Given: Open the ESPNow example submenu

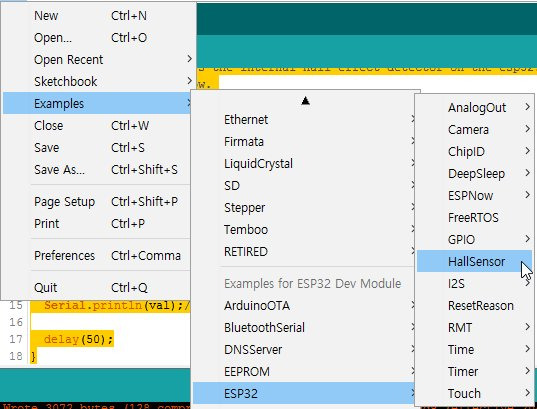Looking at the screenshot, I should point(474,196).
